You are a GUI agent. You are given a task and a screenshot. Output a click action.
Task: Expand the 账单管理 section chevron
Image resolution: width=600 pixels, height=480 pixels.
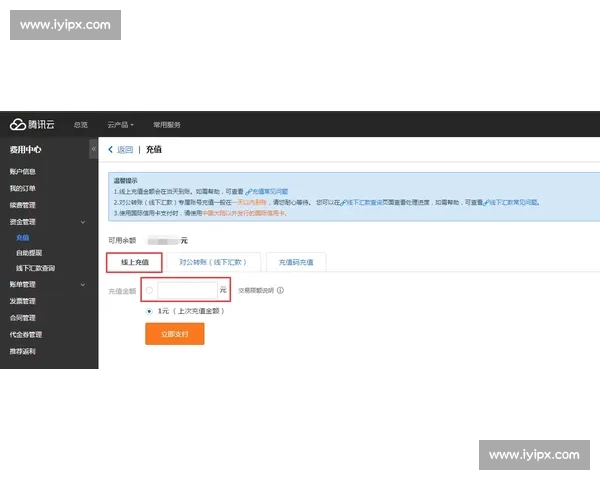coord(83,285)
